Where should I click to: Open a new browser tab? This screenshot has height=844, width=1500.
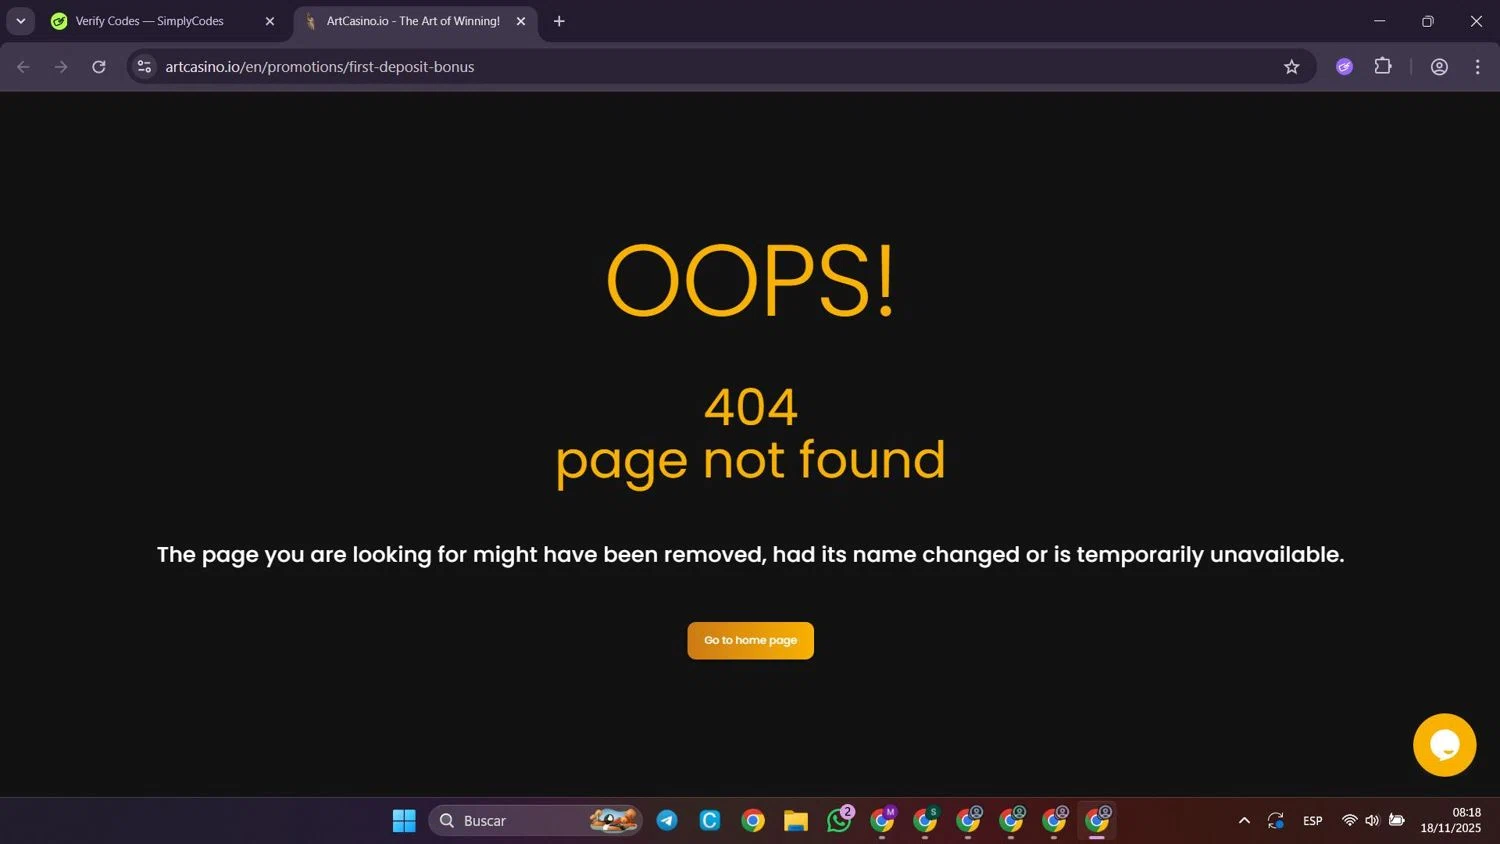[x=559, y=21]
